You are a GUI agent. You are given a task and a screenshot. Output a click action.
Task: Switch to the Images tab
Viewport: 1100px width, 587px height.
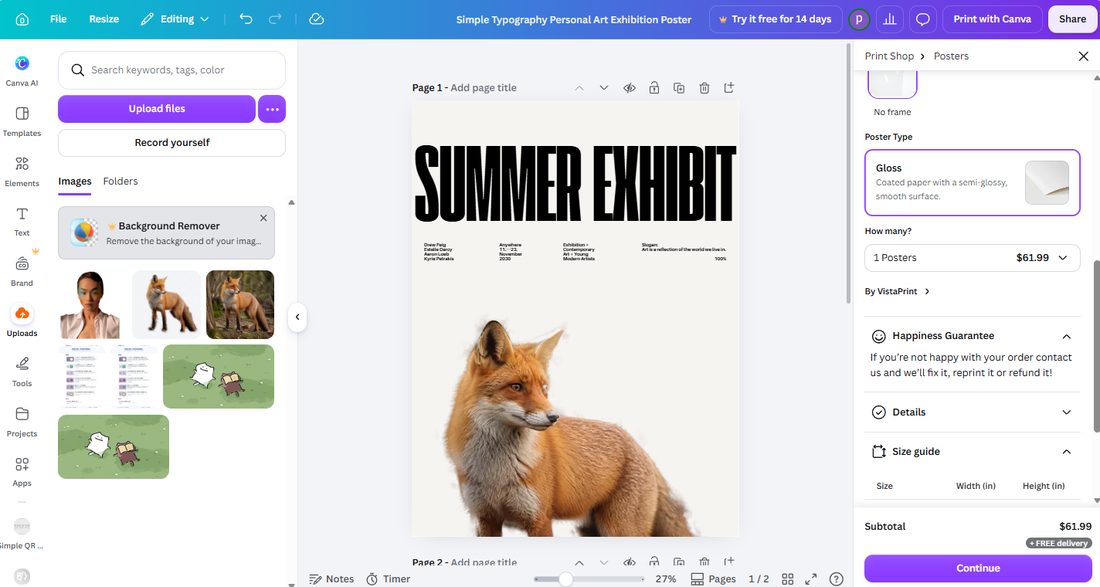click(x=74, y=181)
